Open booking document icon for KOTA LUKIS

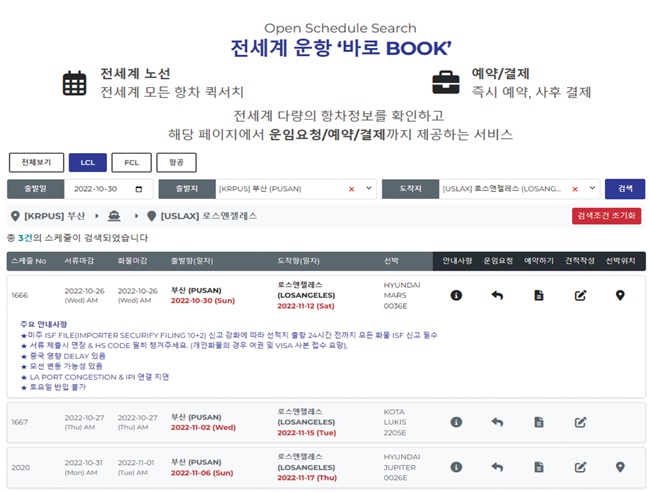538,422
